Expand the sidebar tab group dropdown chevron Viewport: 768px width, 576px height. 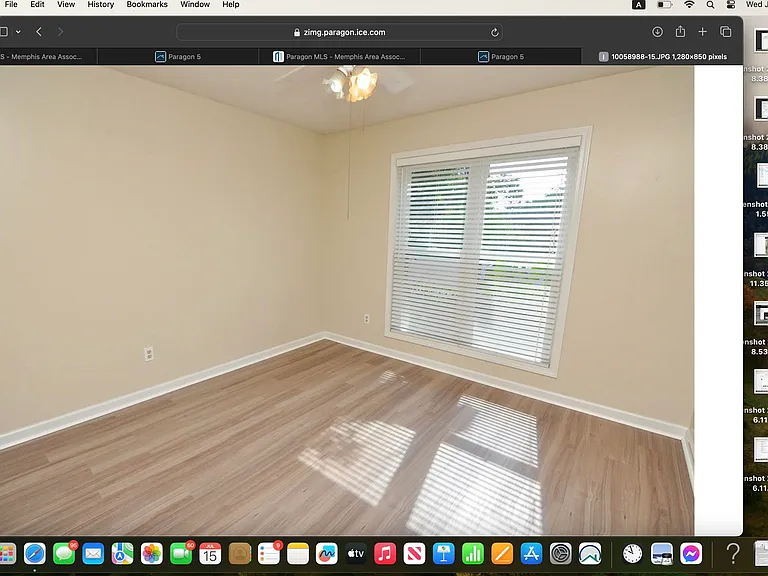pyautogui.click(x=19, y=32)
